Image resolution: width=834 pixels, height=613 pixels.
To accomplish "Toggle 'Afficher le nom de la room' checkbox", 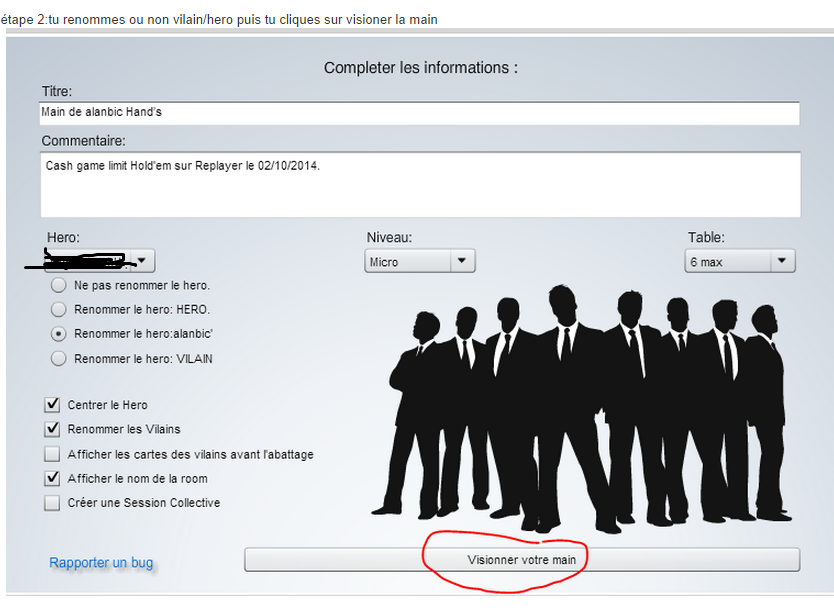I will [x=52, y=478].
